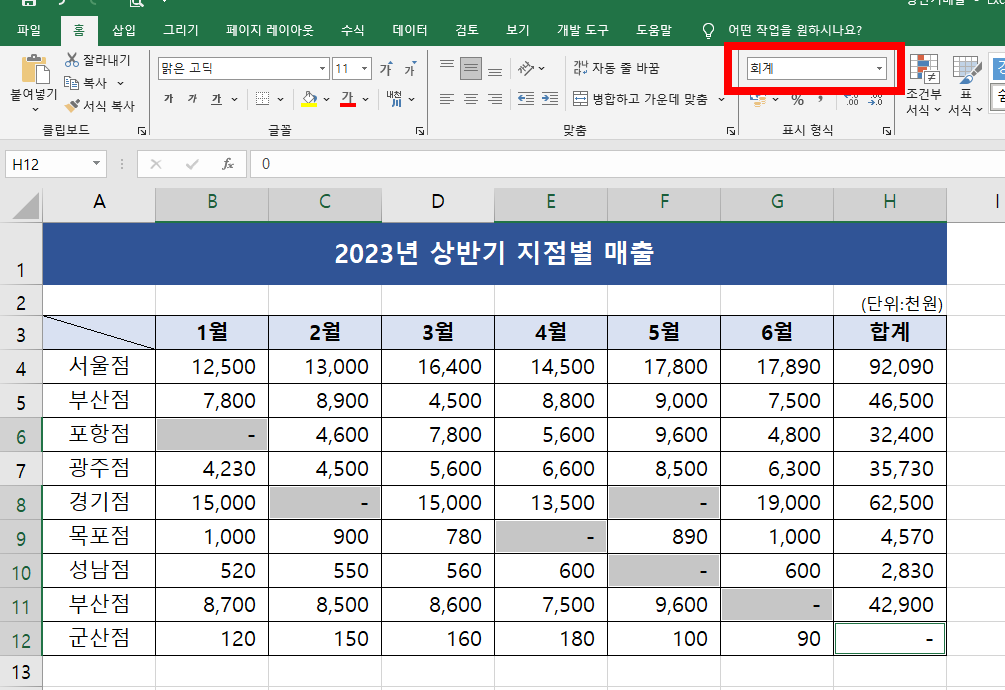1005x690 pixels.
Task: Toggle left text alignment
Action: (x=447, y=99)
